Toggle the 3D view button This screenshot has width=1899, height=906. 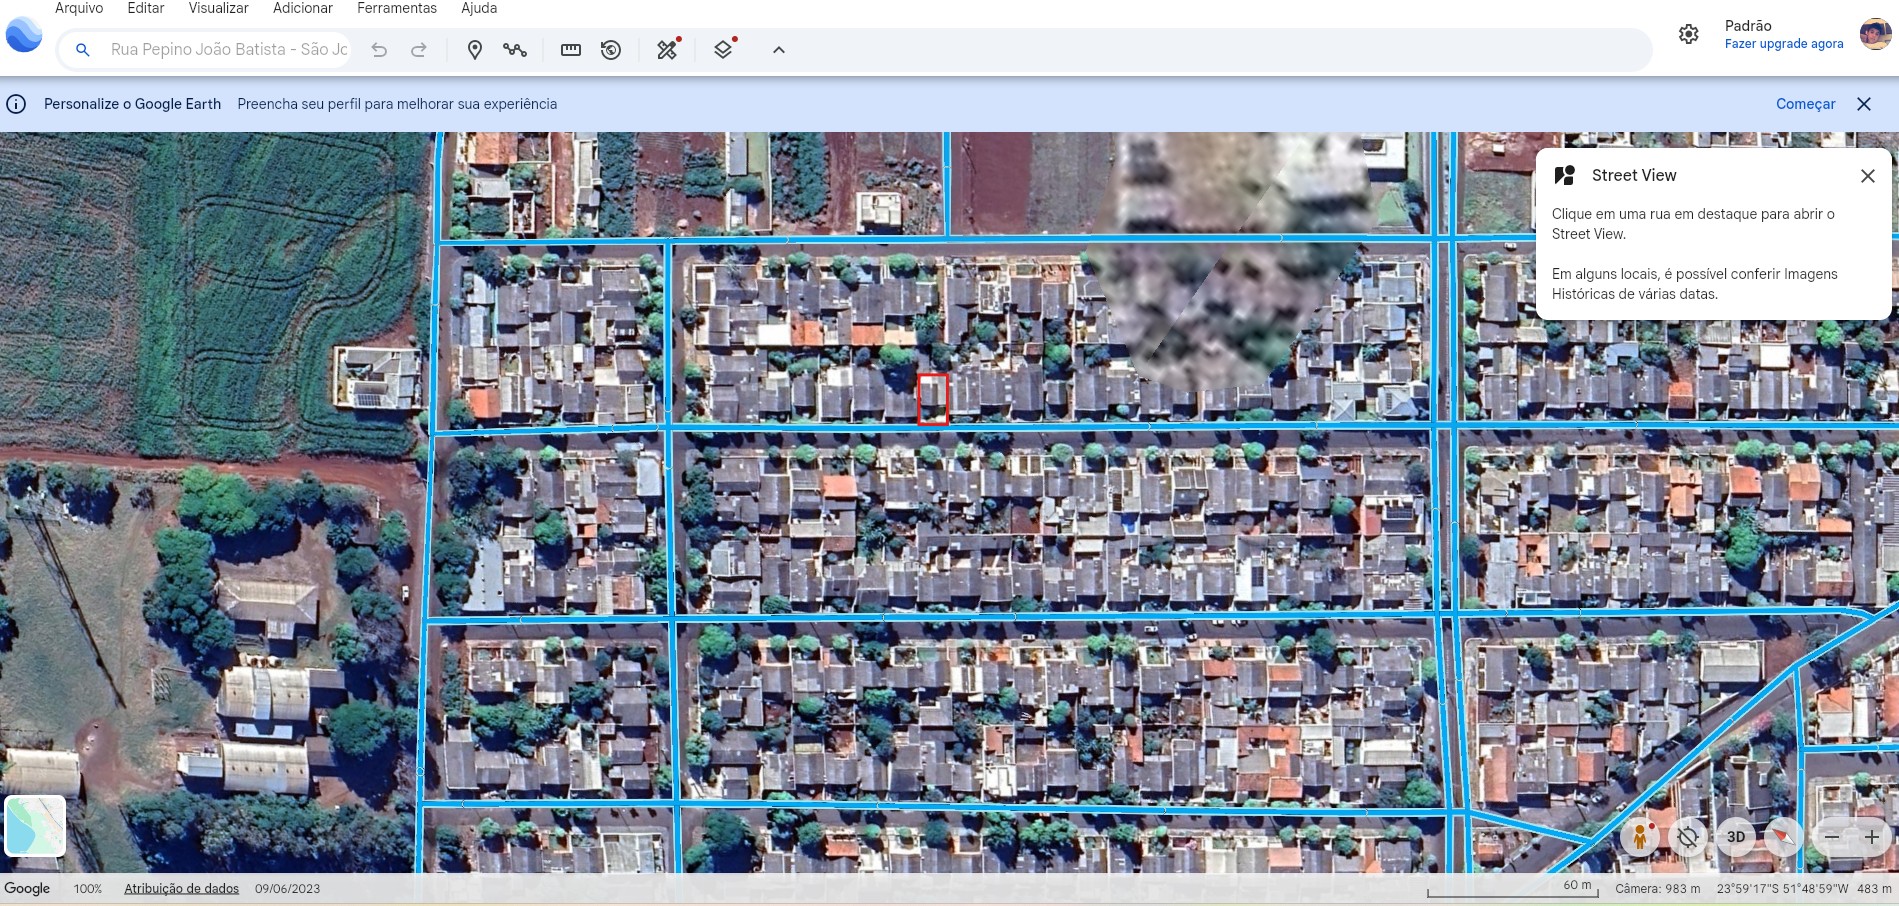1736,837
